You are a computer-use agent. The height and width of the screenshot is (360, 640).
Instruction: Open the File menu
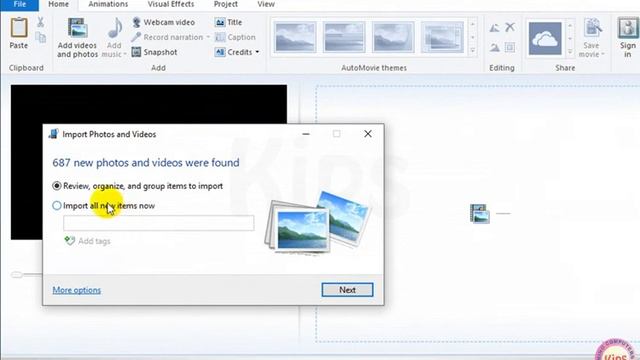point(20,4)
